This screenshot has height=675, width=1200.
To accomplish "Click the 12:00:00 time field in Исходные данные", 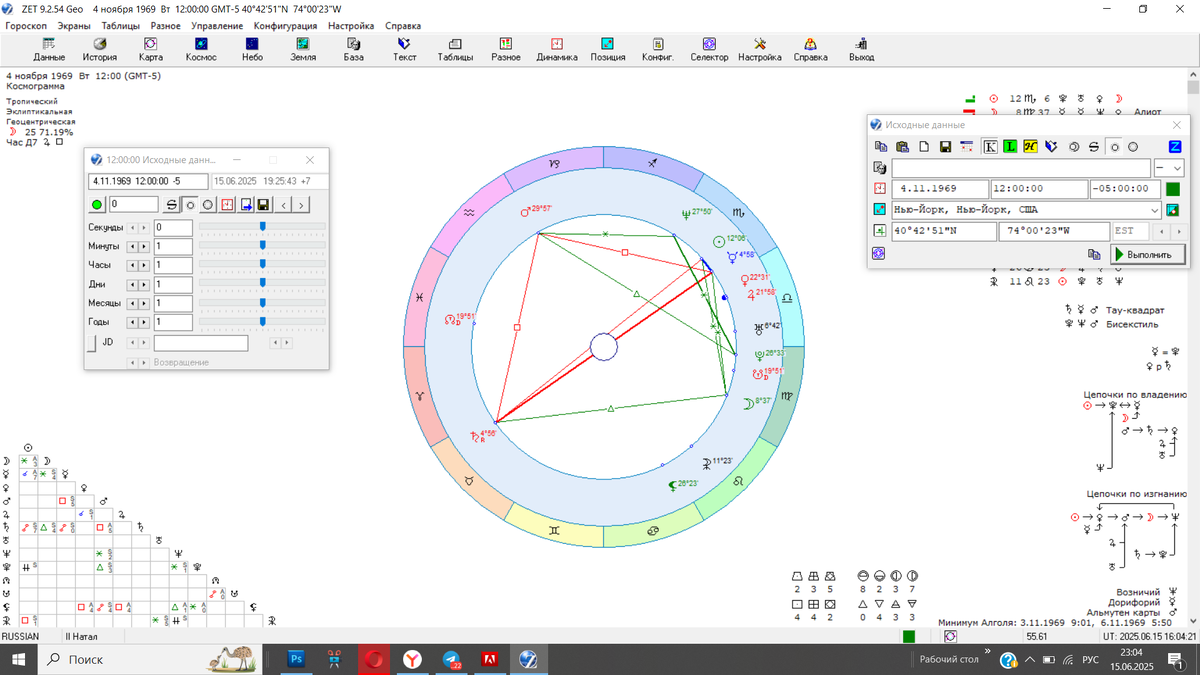I will pos(1038,189).
